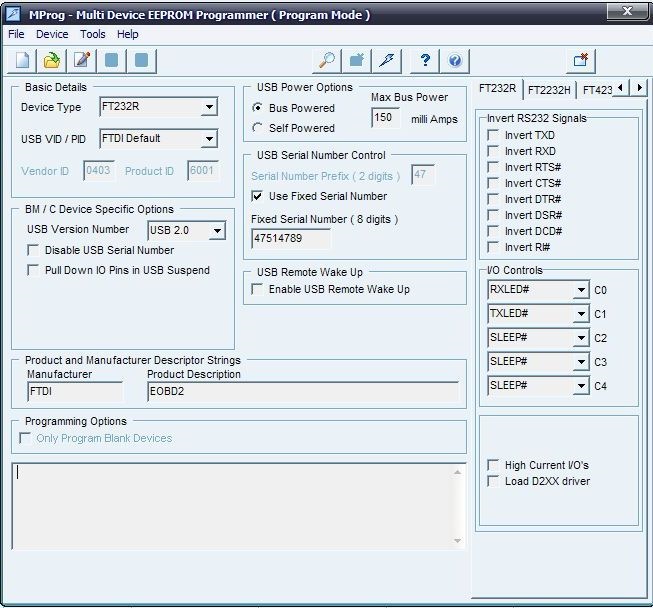Enable Disable USB Serial Number checkbox
This screenshot has width=653, height=608.
[x=33, y=250]
